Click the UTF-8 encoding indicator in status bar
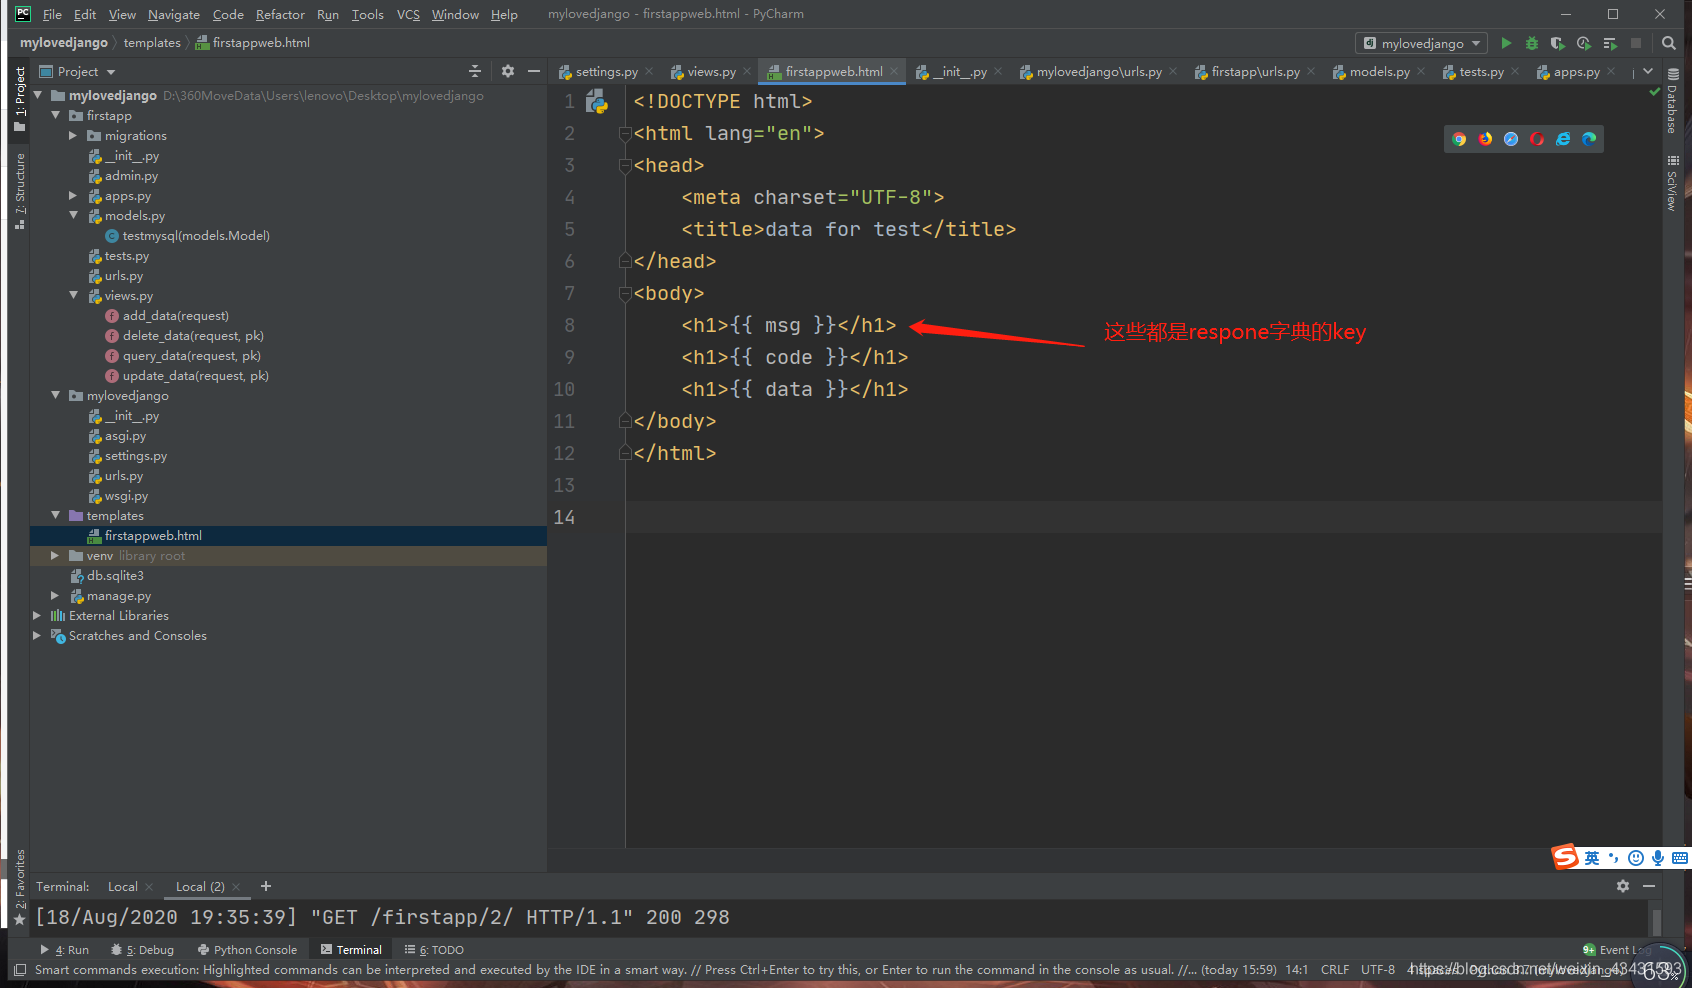This screenshot has height=988, width=1692. [1377, 970]
